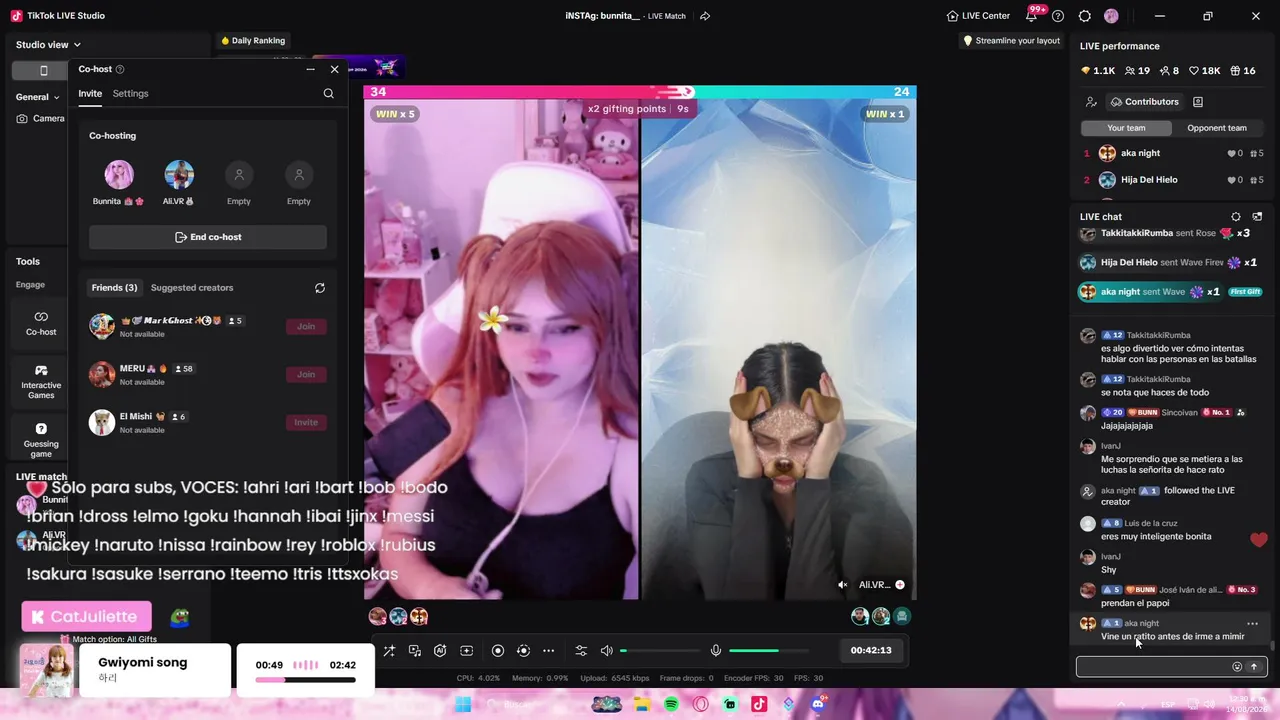Click Invite for El Mishi

point(306,422)
